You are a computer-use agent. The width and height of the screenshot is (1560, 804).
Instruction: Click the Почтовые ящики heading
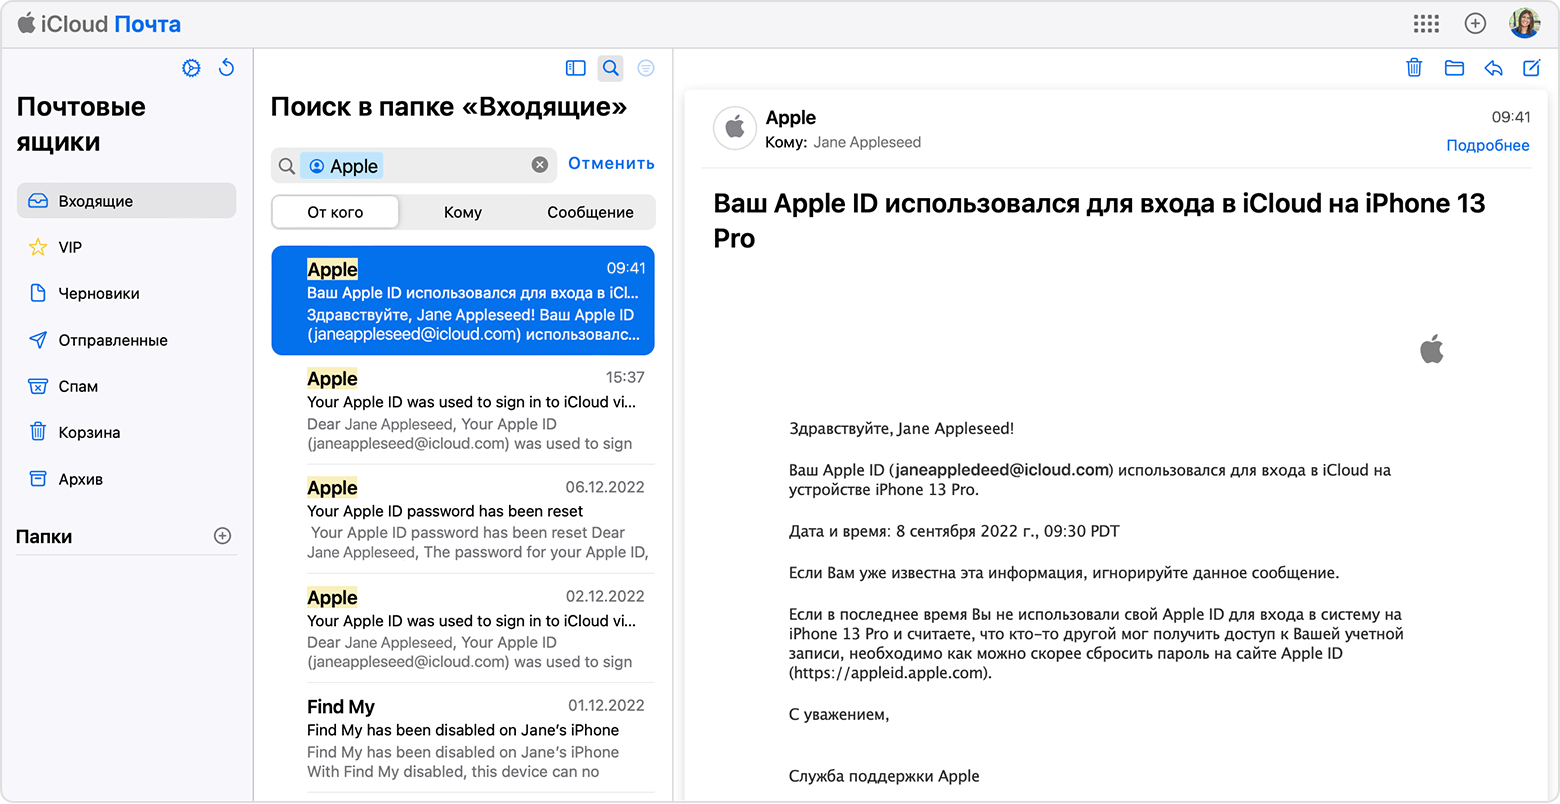[x=81, y=124]
